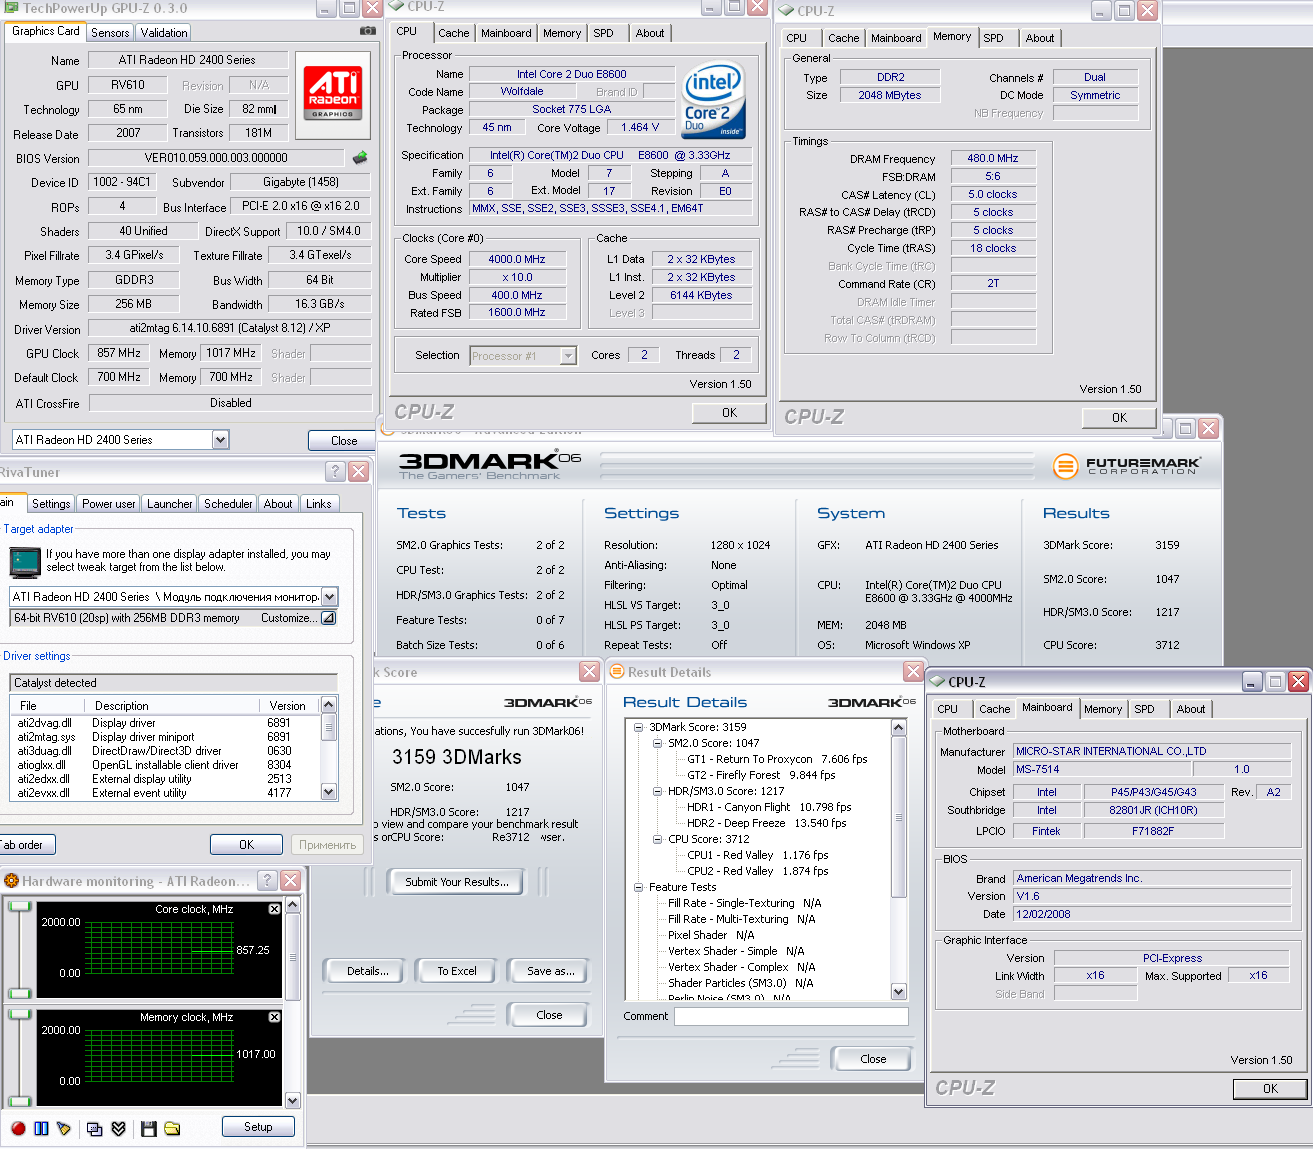Click Setup in Hardware monitoring window
This screenshot has height=1149, width=1313.
[258, 1127]
